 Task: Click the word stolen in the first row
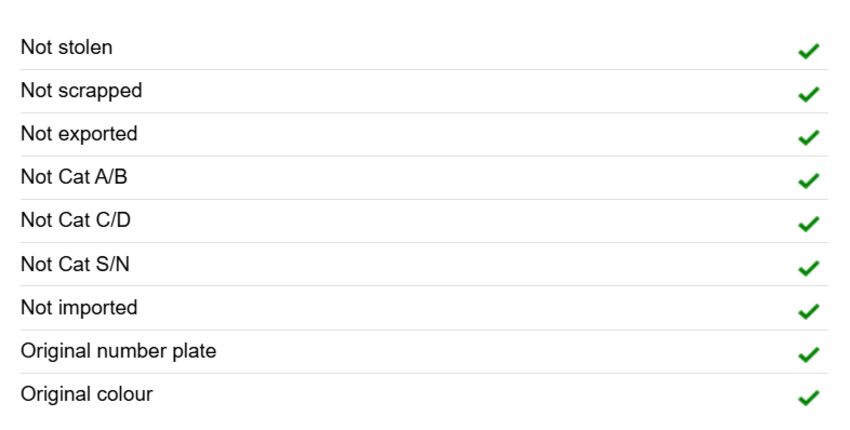click(85, 47)
